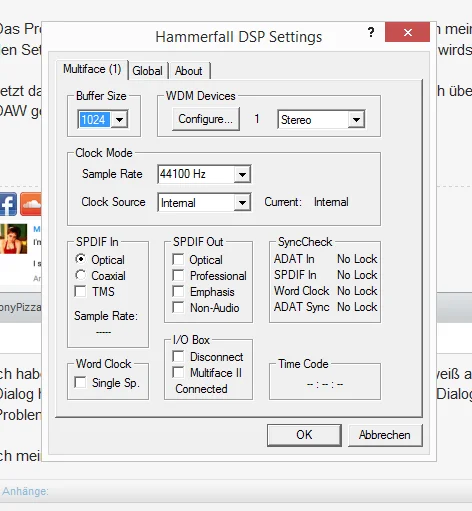Open the Sample Rate 44100 Hz dropdown
This screenshot has height=511, width=472.
point(242,174)
